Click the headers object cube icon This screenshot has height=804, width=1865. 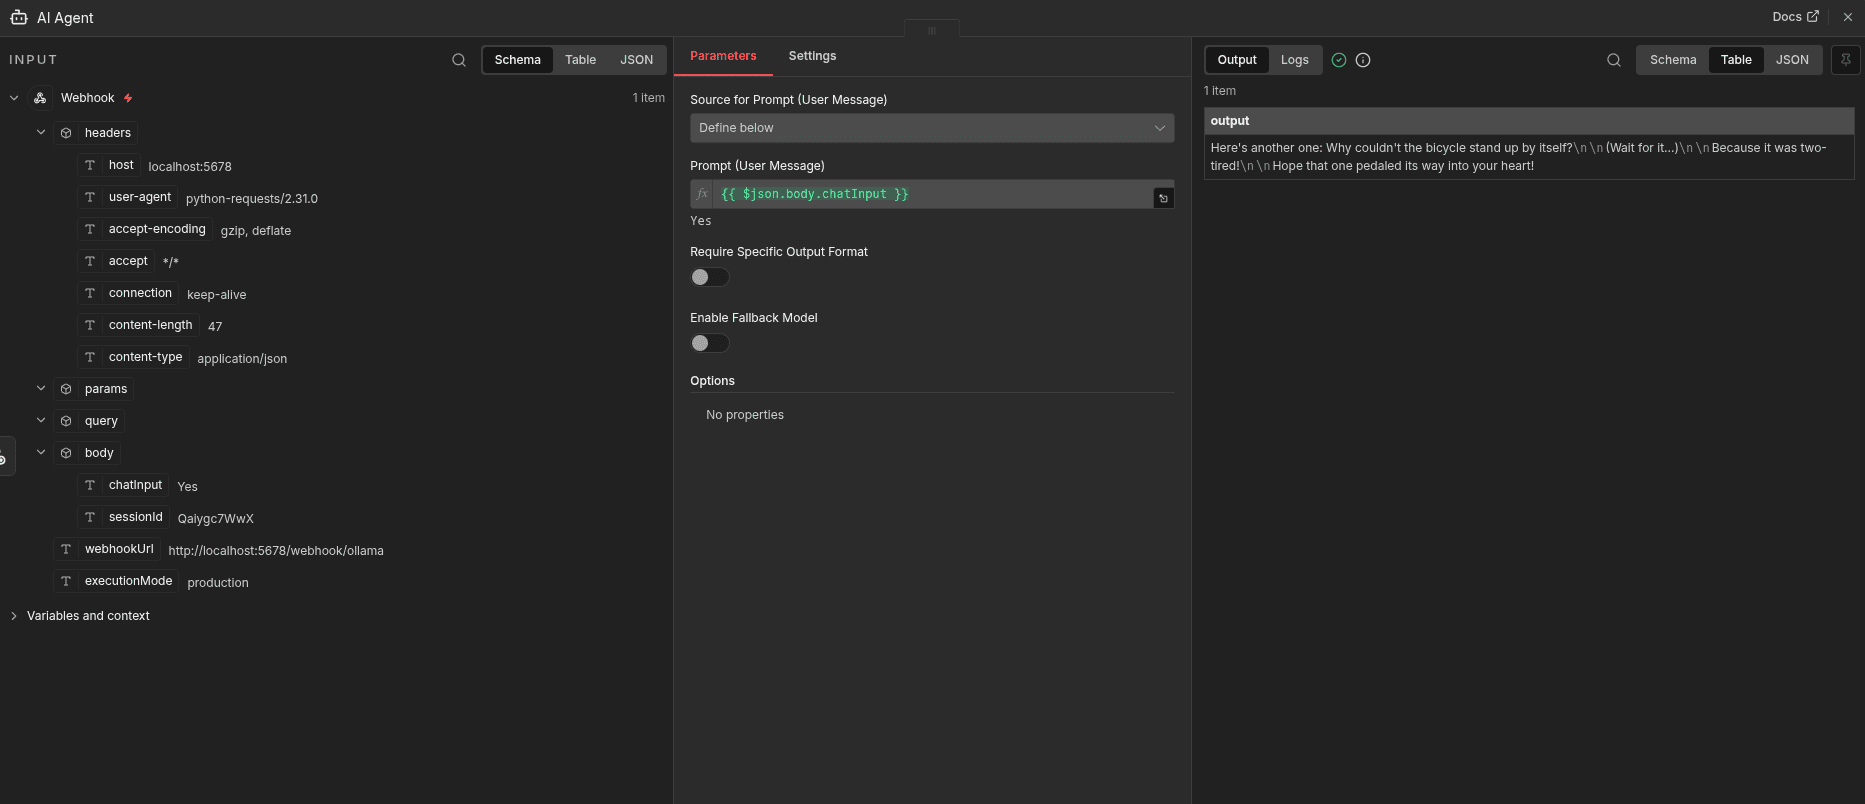click(66, 133)
